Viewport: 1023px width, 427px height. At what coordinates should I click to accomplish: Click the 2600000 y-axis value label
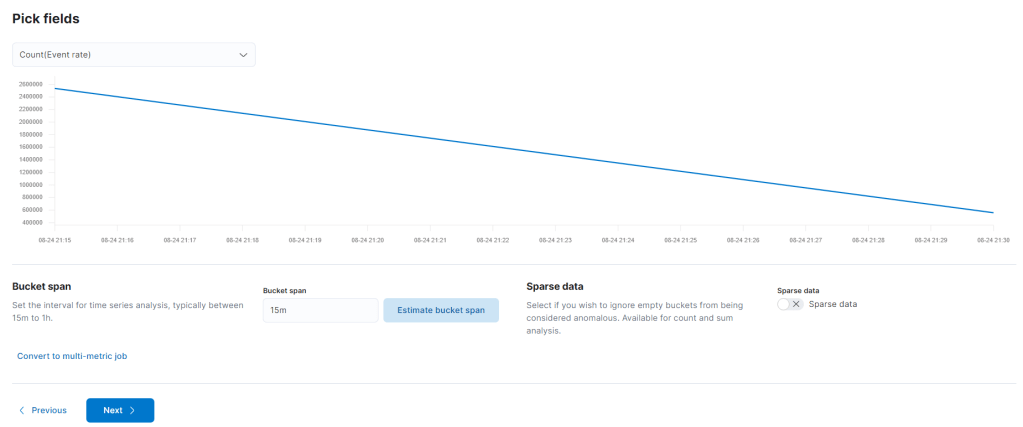[x=30, y=84]
